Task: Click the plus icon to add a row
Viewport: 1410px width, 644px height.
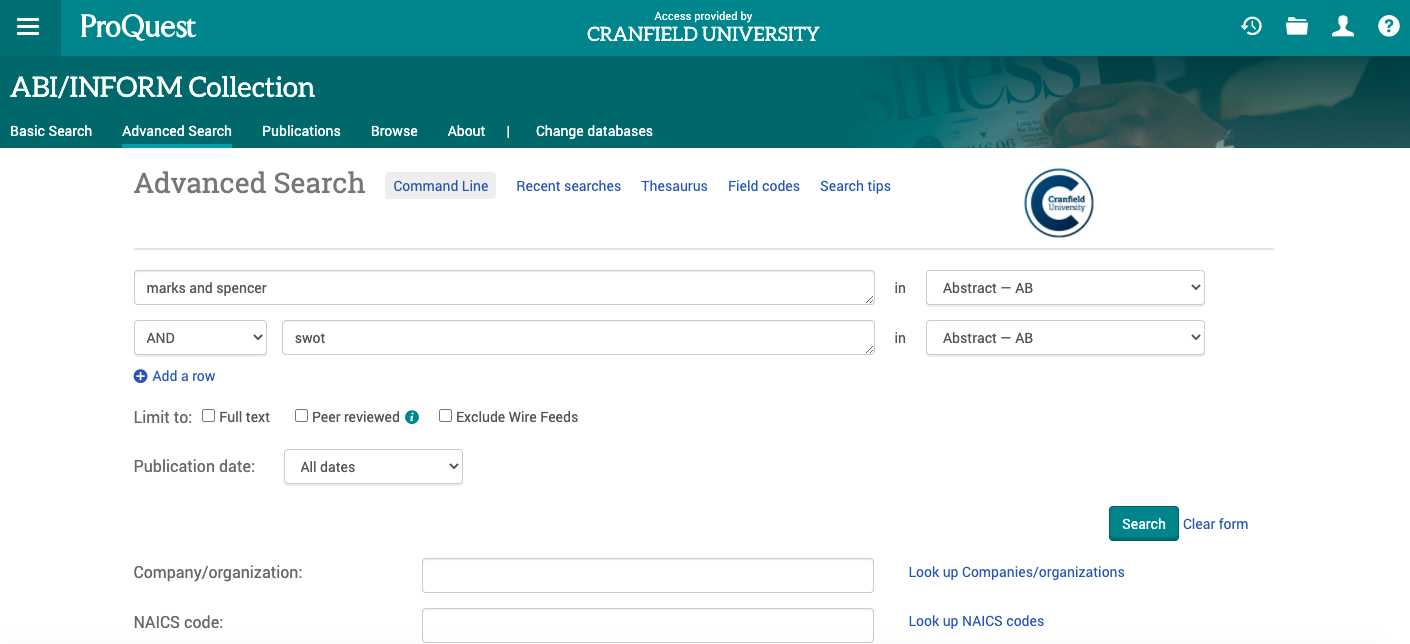Action: [140, 377]
